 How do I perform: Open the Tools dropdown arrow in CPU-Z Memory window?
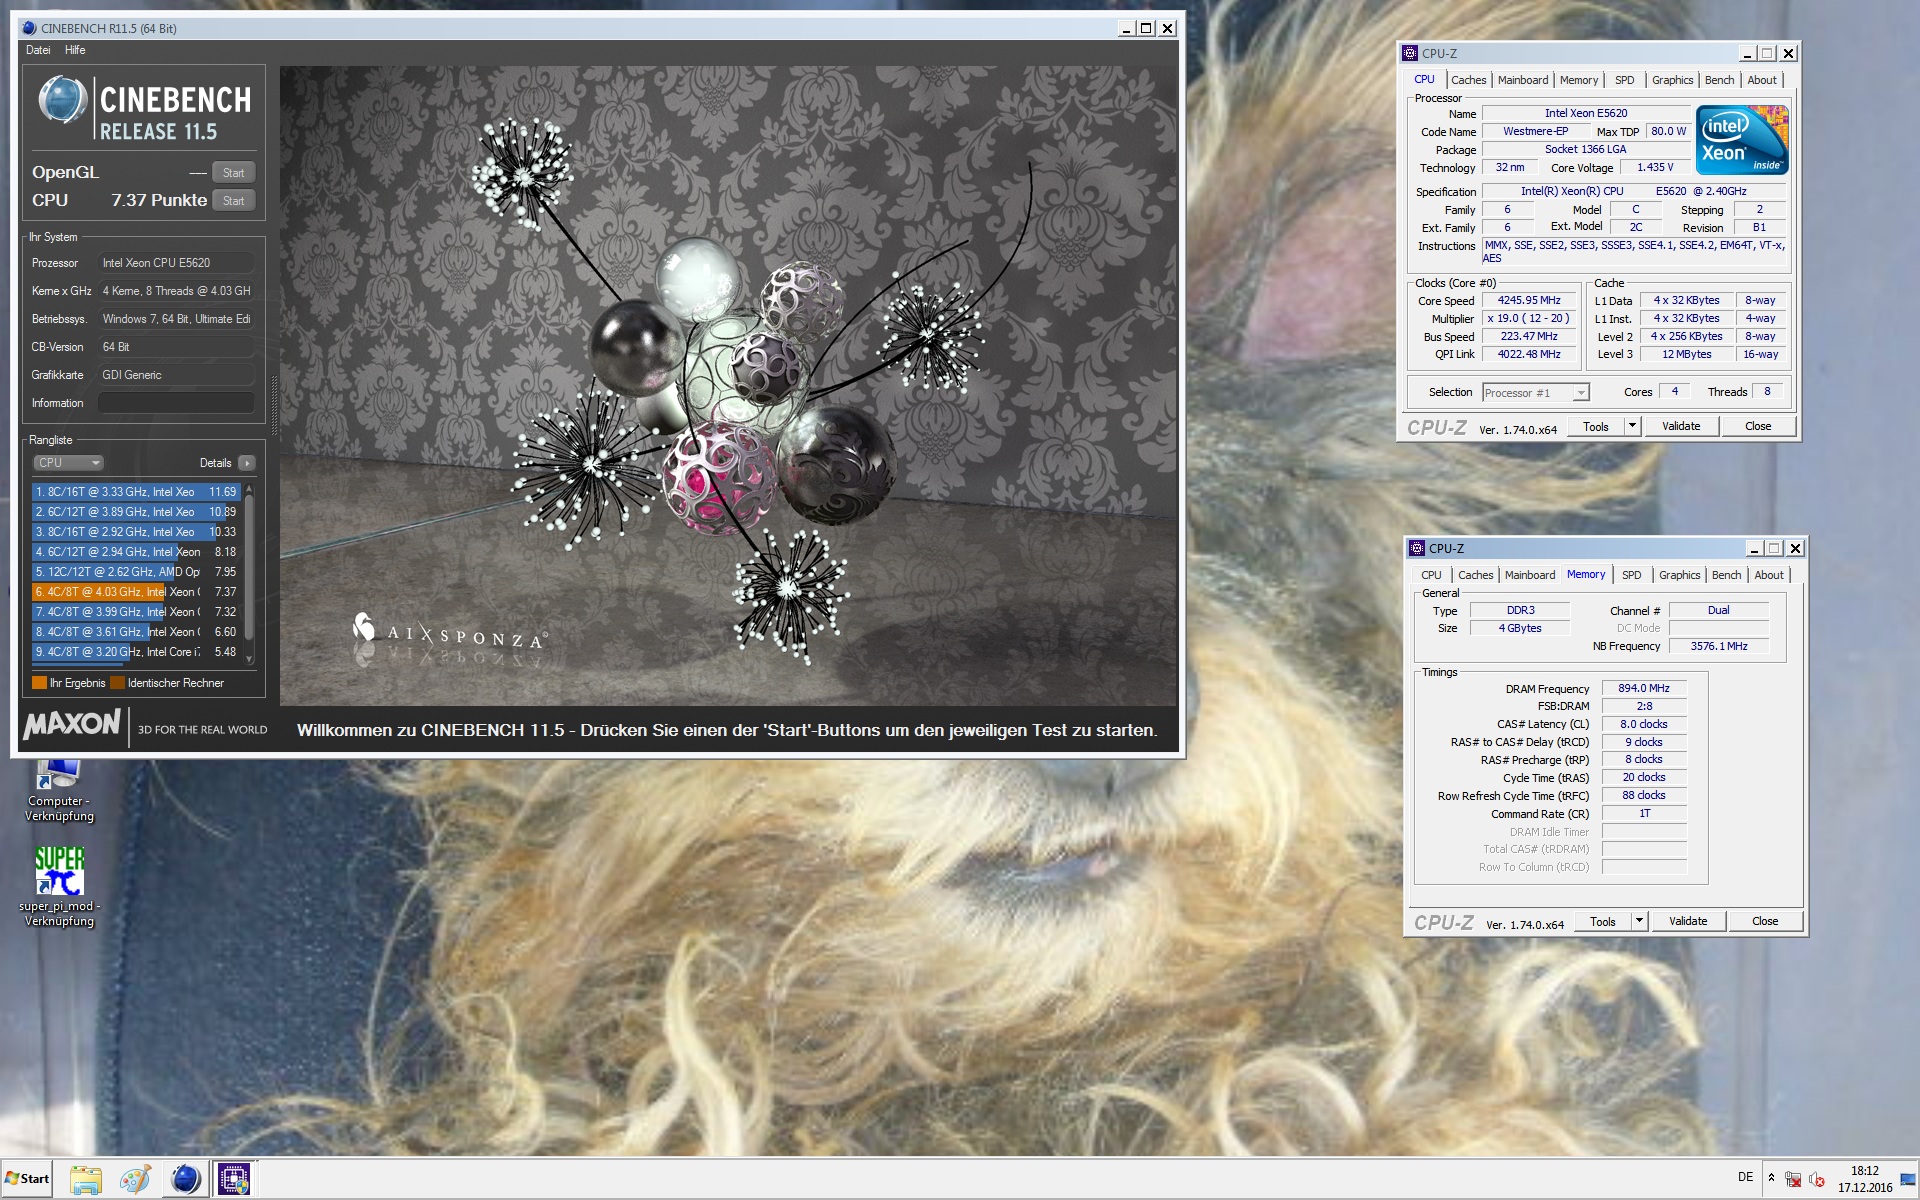pos(1639,921)
